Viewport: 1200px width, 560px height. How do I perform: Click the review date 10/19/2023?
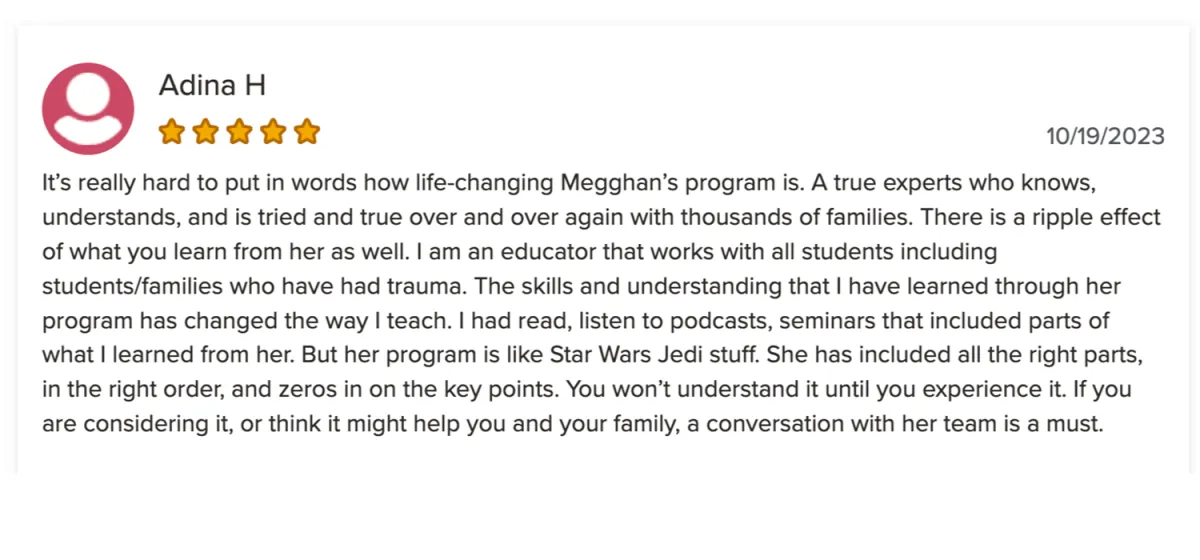click(x=1105, y=136)
